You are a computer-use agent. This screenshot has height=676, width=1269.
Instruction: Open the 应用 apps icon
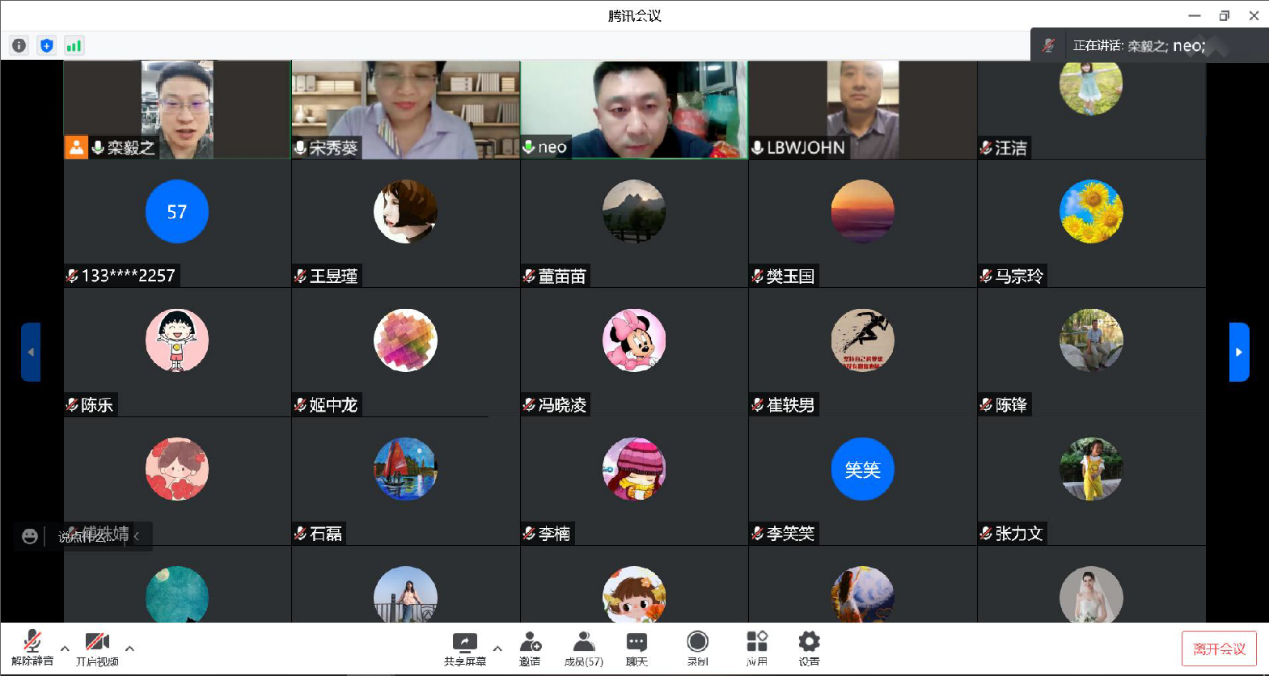(x=756, y=647)
